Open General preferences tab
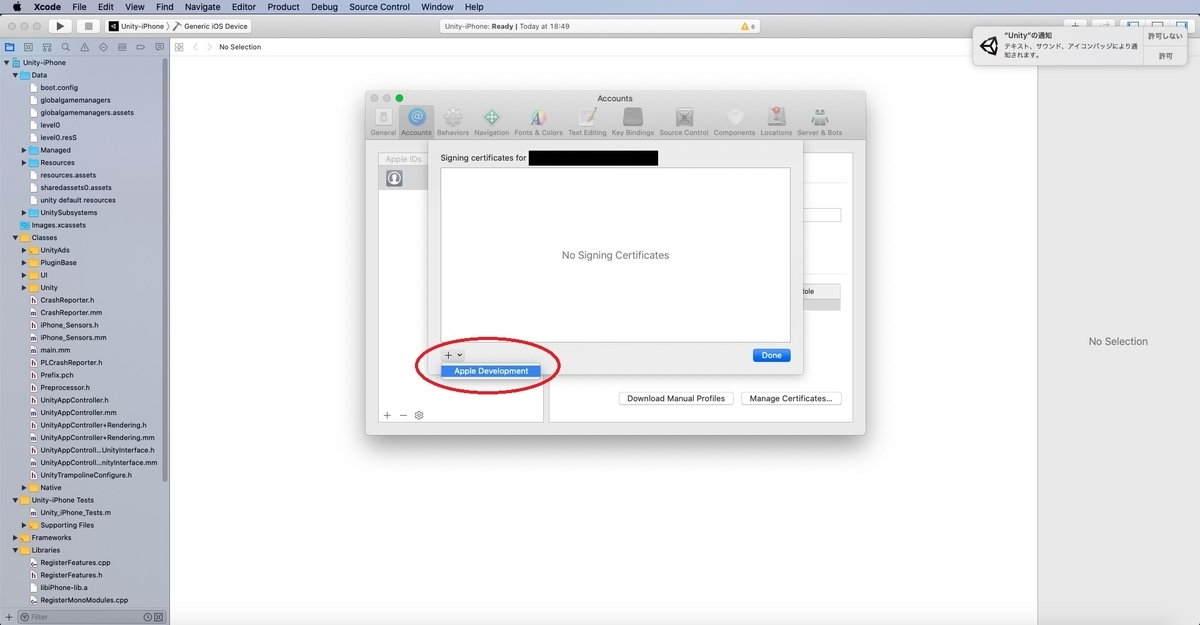The width and height of the screenshot is (1200, 625). (x=383, y=121)
